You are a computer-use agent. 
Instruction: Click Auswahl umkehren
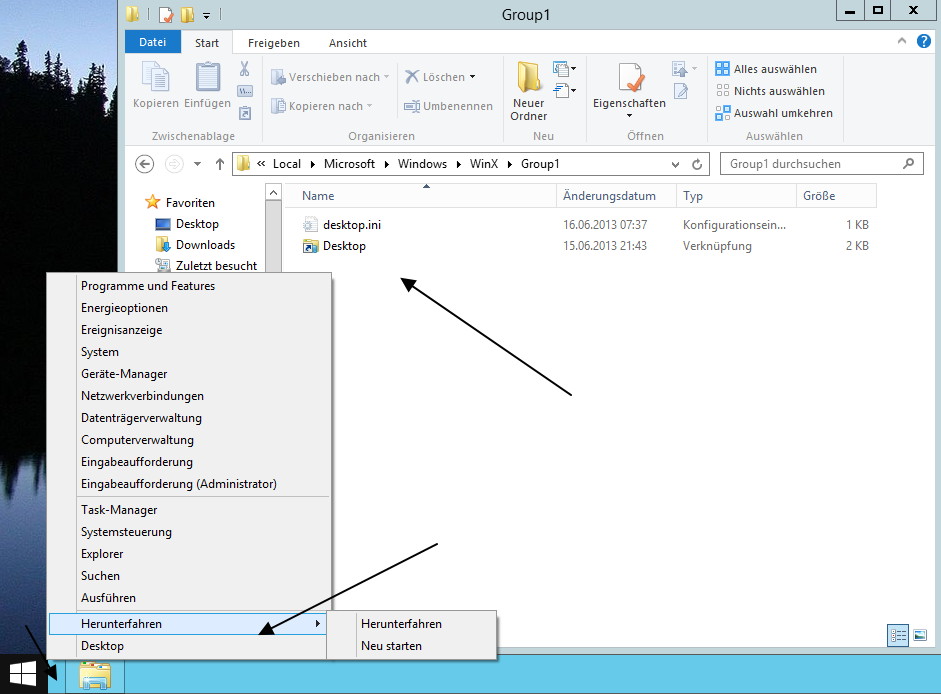pos(774,113)
